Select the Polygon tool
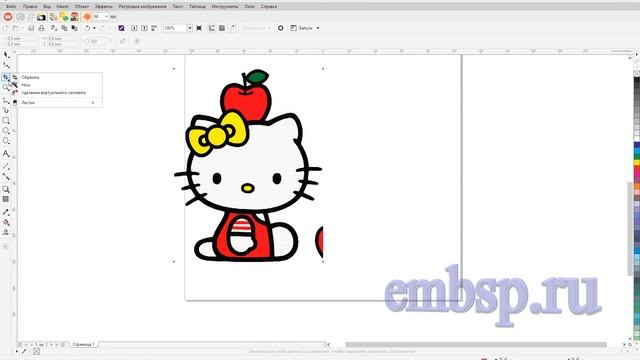 tap(6, 141)
